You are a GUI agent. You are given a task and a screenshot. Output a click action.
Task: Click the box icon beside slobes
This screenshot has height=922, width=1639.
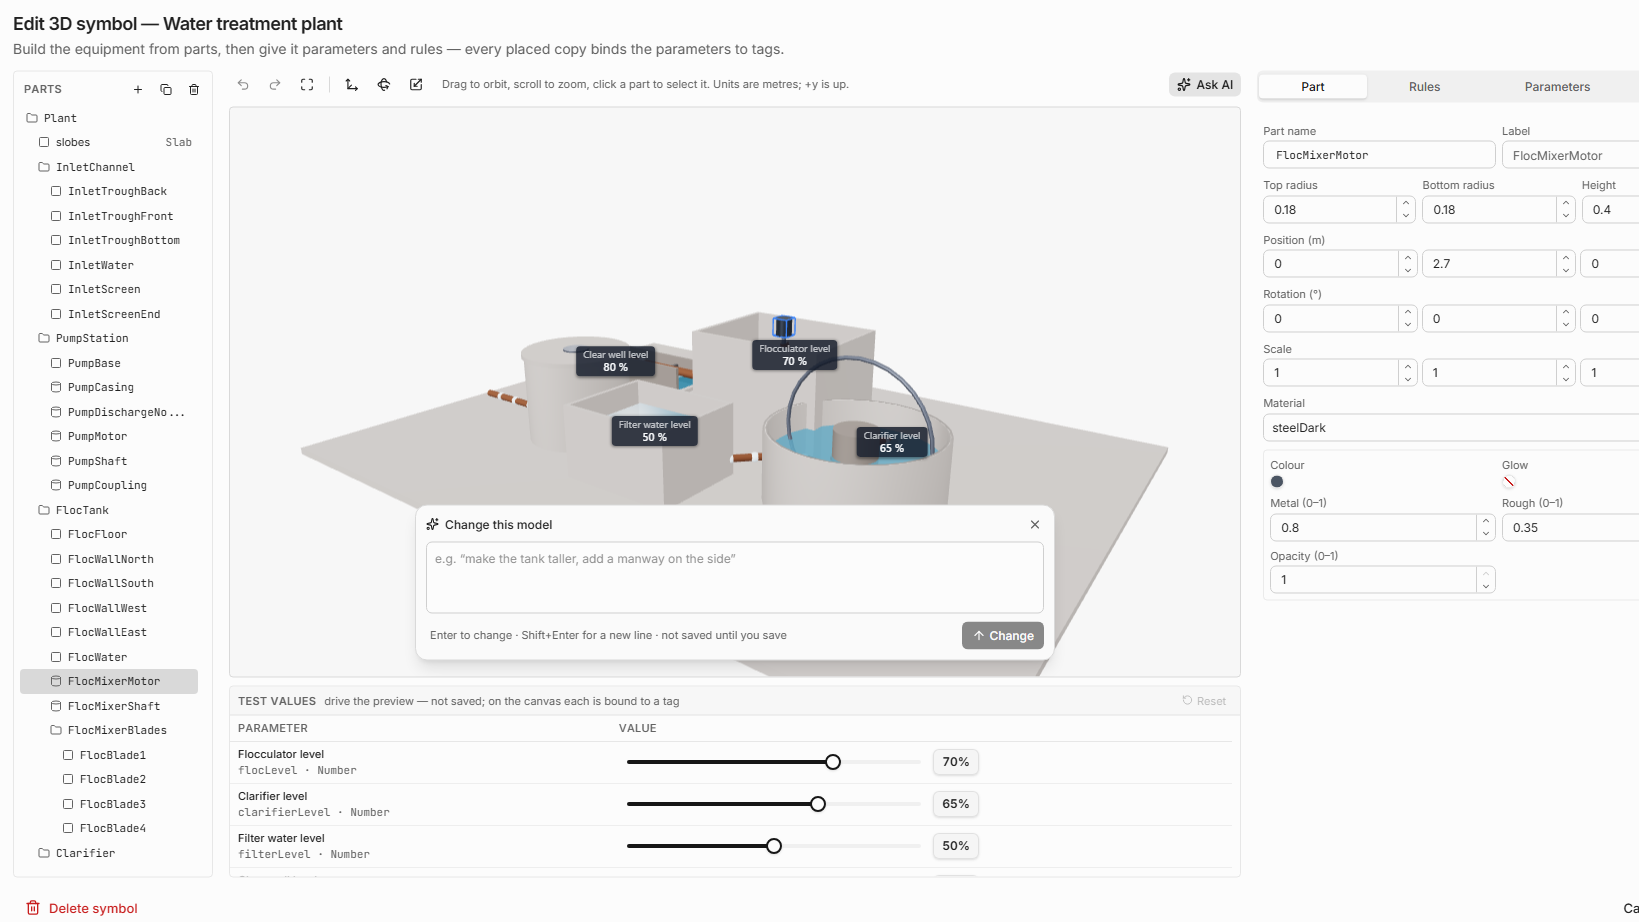44,143
